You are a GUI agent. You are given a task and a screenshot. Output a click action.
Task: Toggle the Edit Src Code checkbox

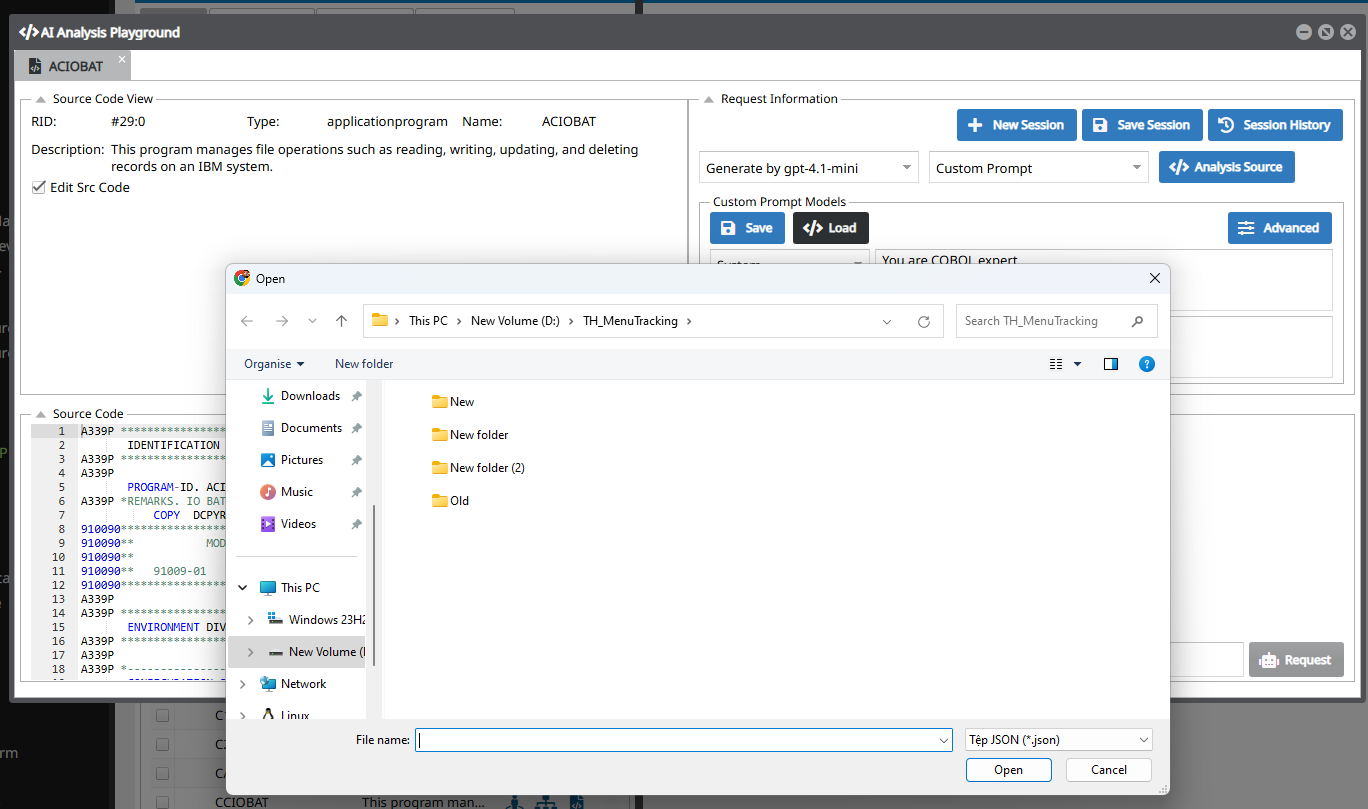coord(39,188)
